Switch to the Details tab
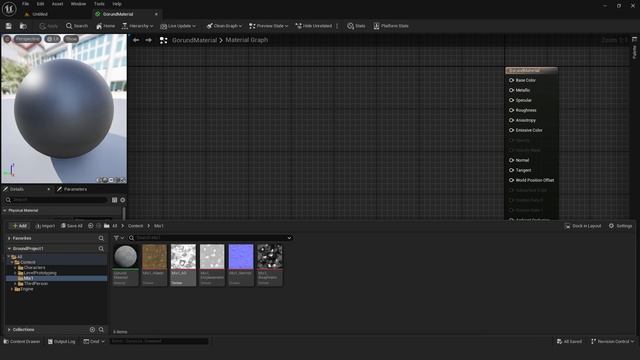 click(16, 189)
